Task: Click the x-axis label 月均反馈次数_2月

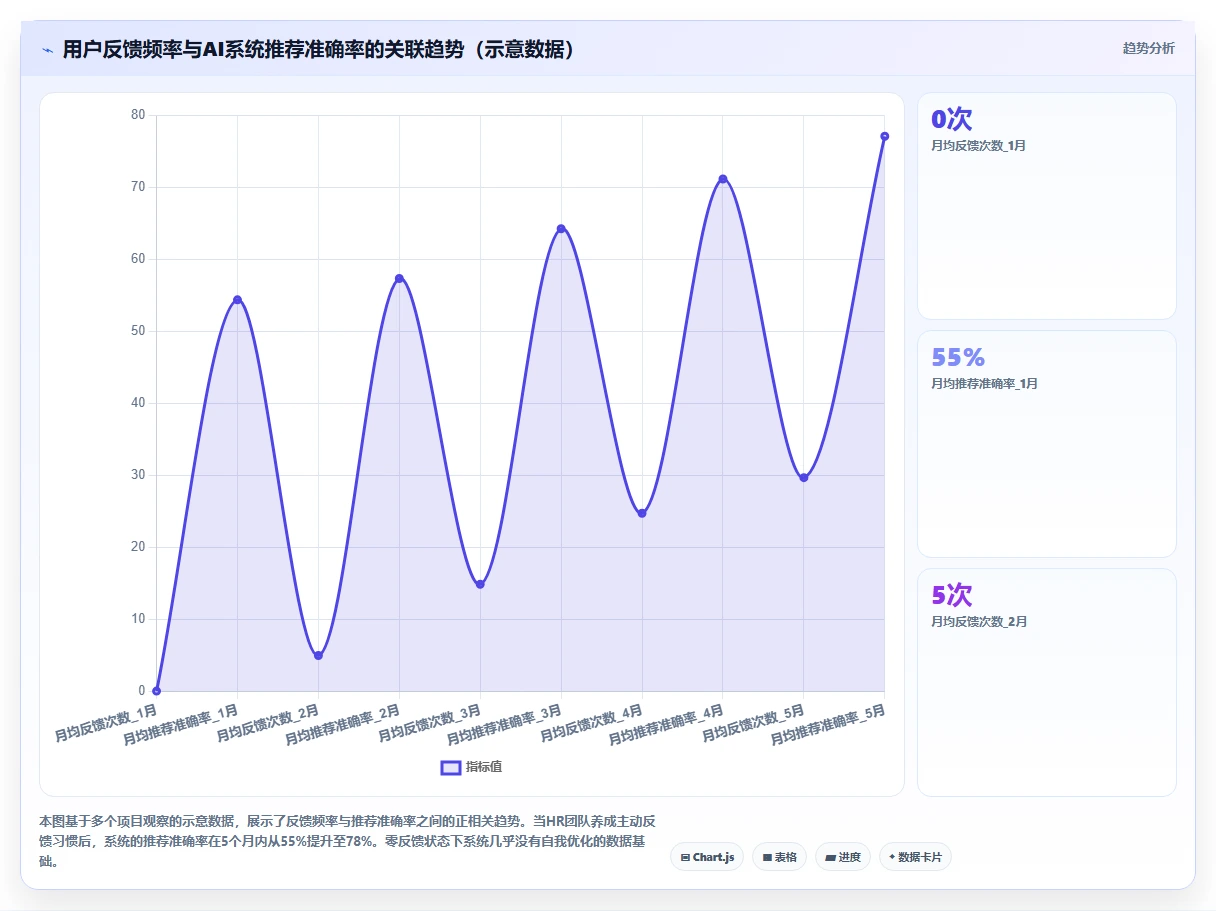Action: (x=268, y=722)
